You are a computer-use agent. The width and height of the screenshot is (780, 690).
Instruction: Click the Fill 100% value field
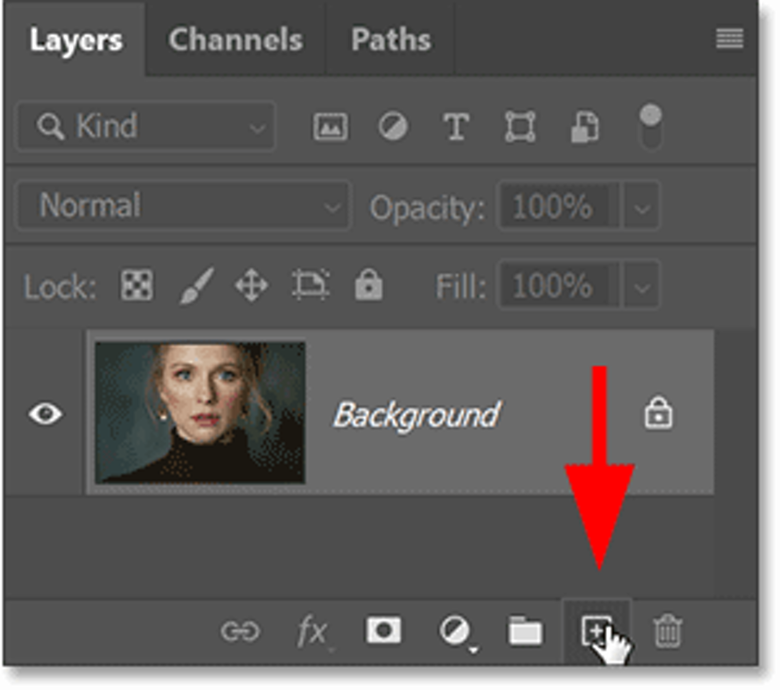[559, 286]
